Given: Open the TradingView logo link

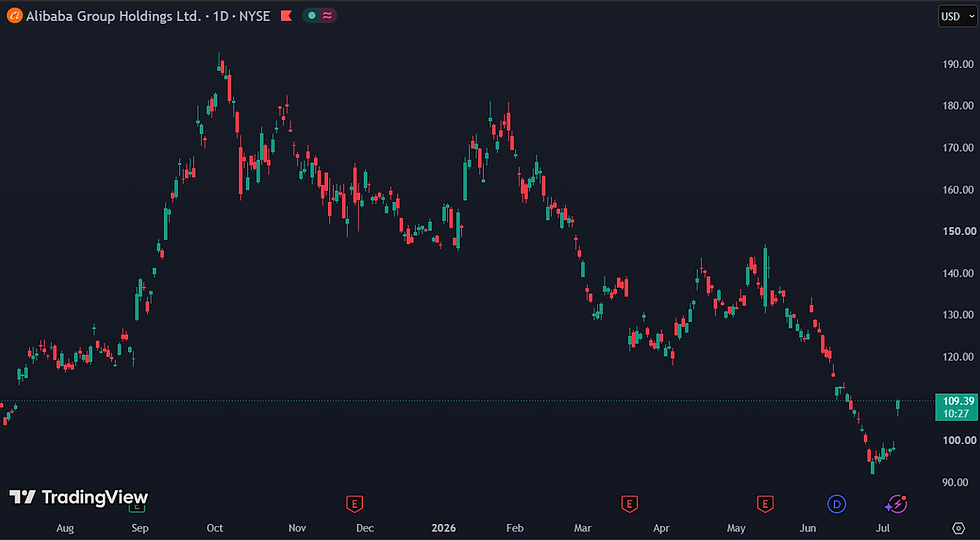Looking at the screenshot, I should coord(79,498).
